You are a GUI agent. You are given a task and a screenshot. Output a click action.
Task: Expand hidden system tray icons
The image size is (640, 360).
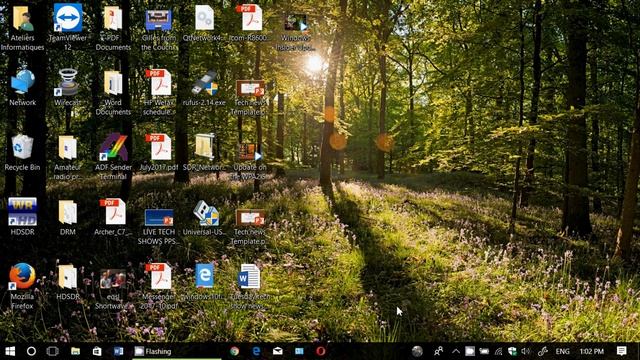pyautogui.click(x=456, y=351)
